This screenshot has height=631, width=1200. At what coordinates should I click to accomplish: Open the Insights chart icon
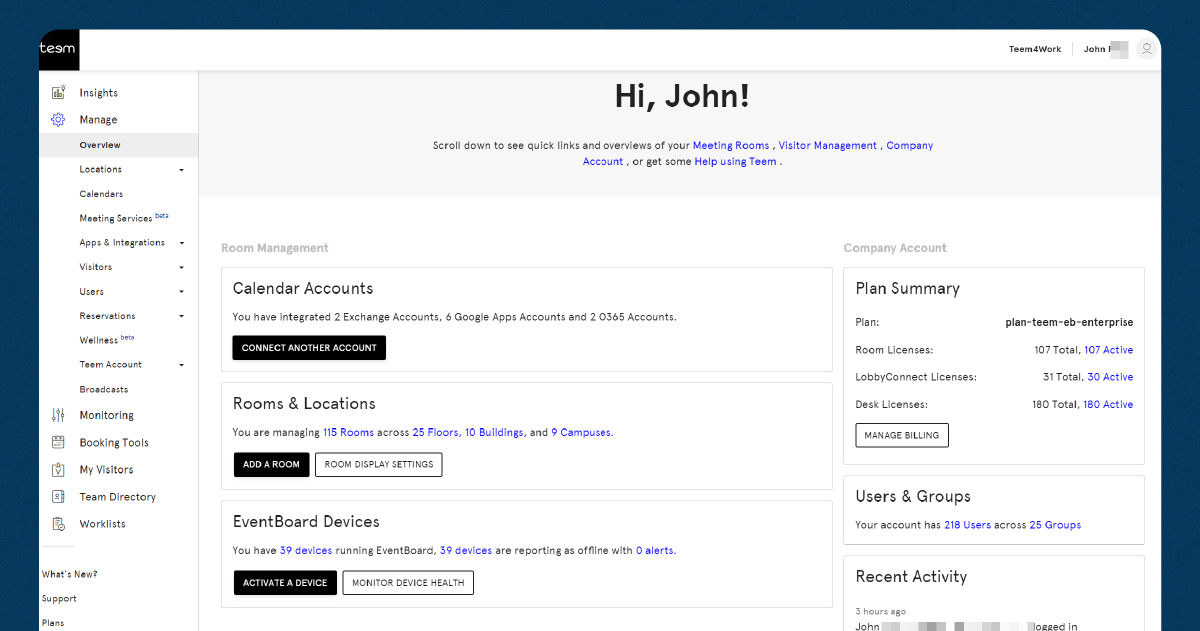tap(58, 93)
